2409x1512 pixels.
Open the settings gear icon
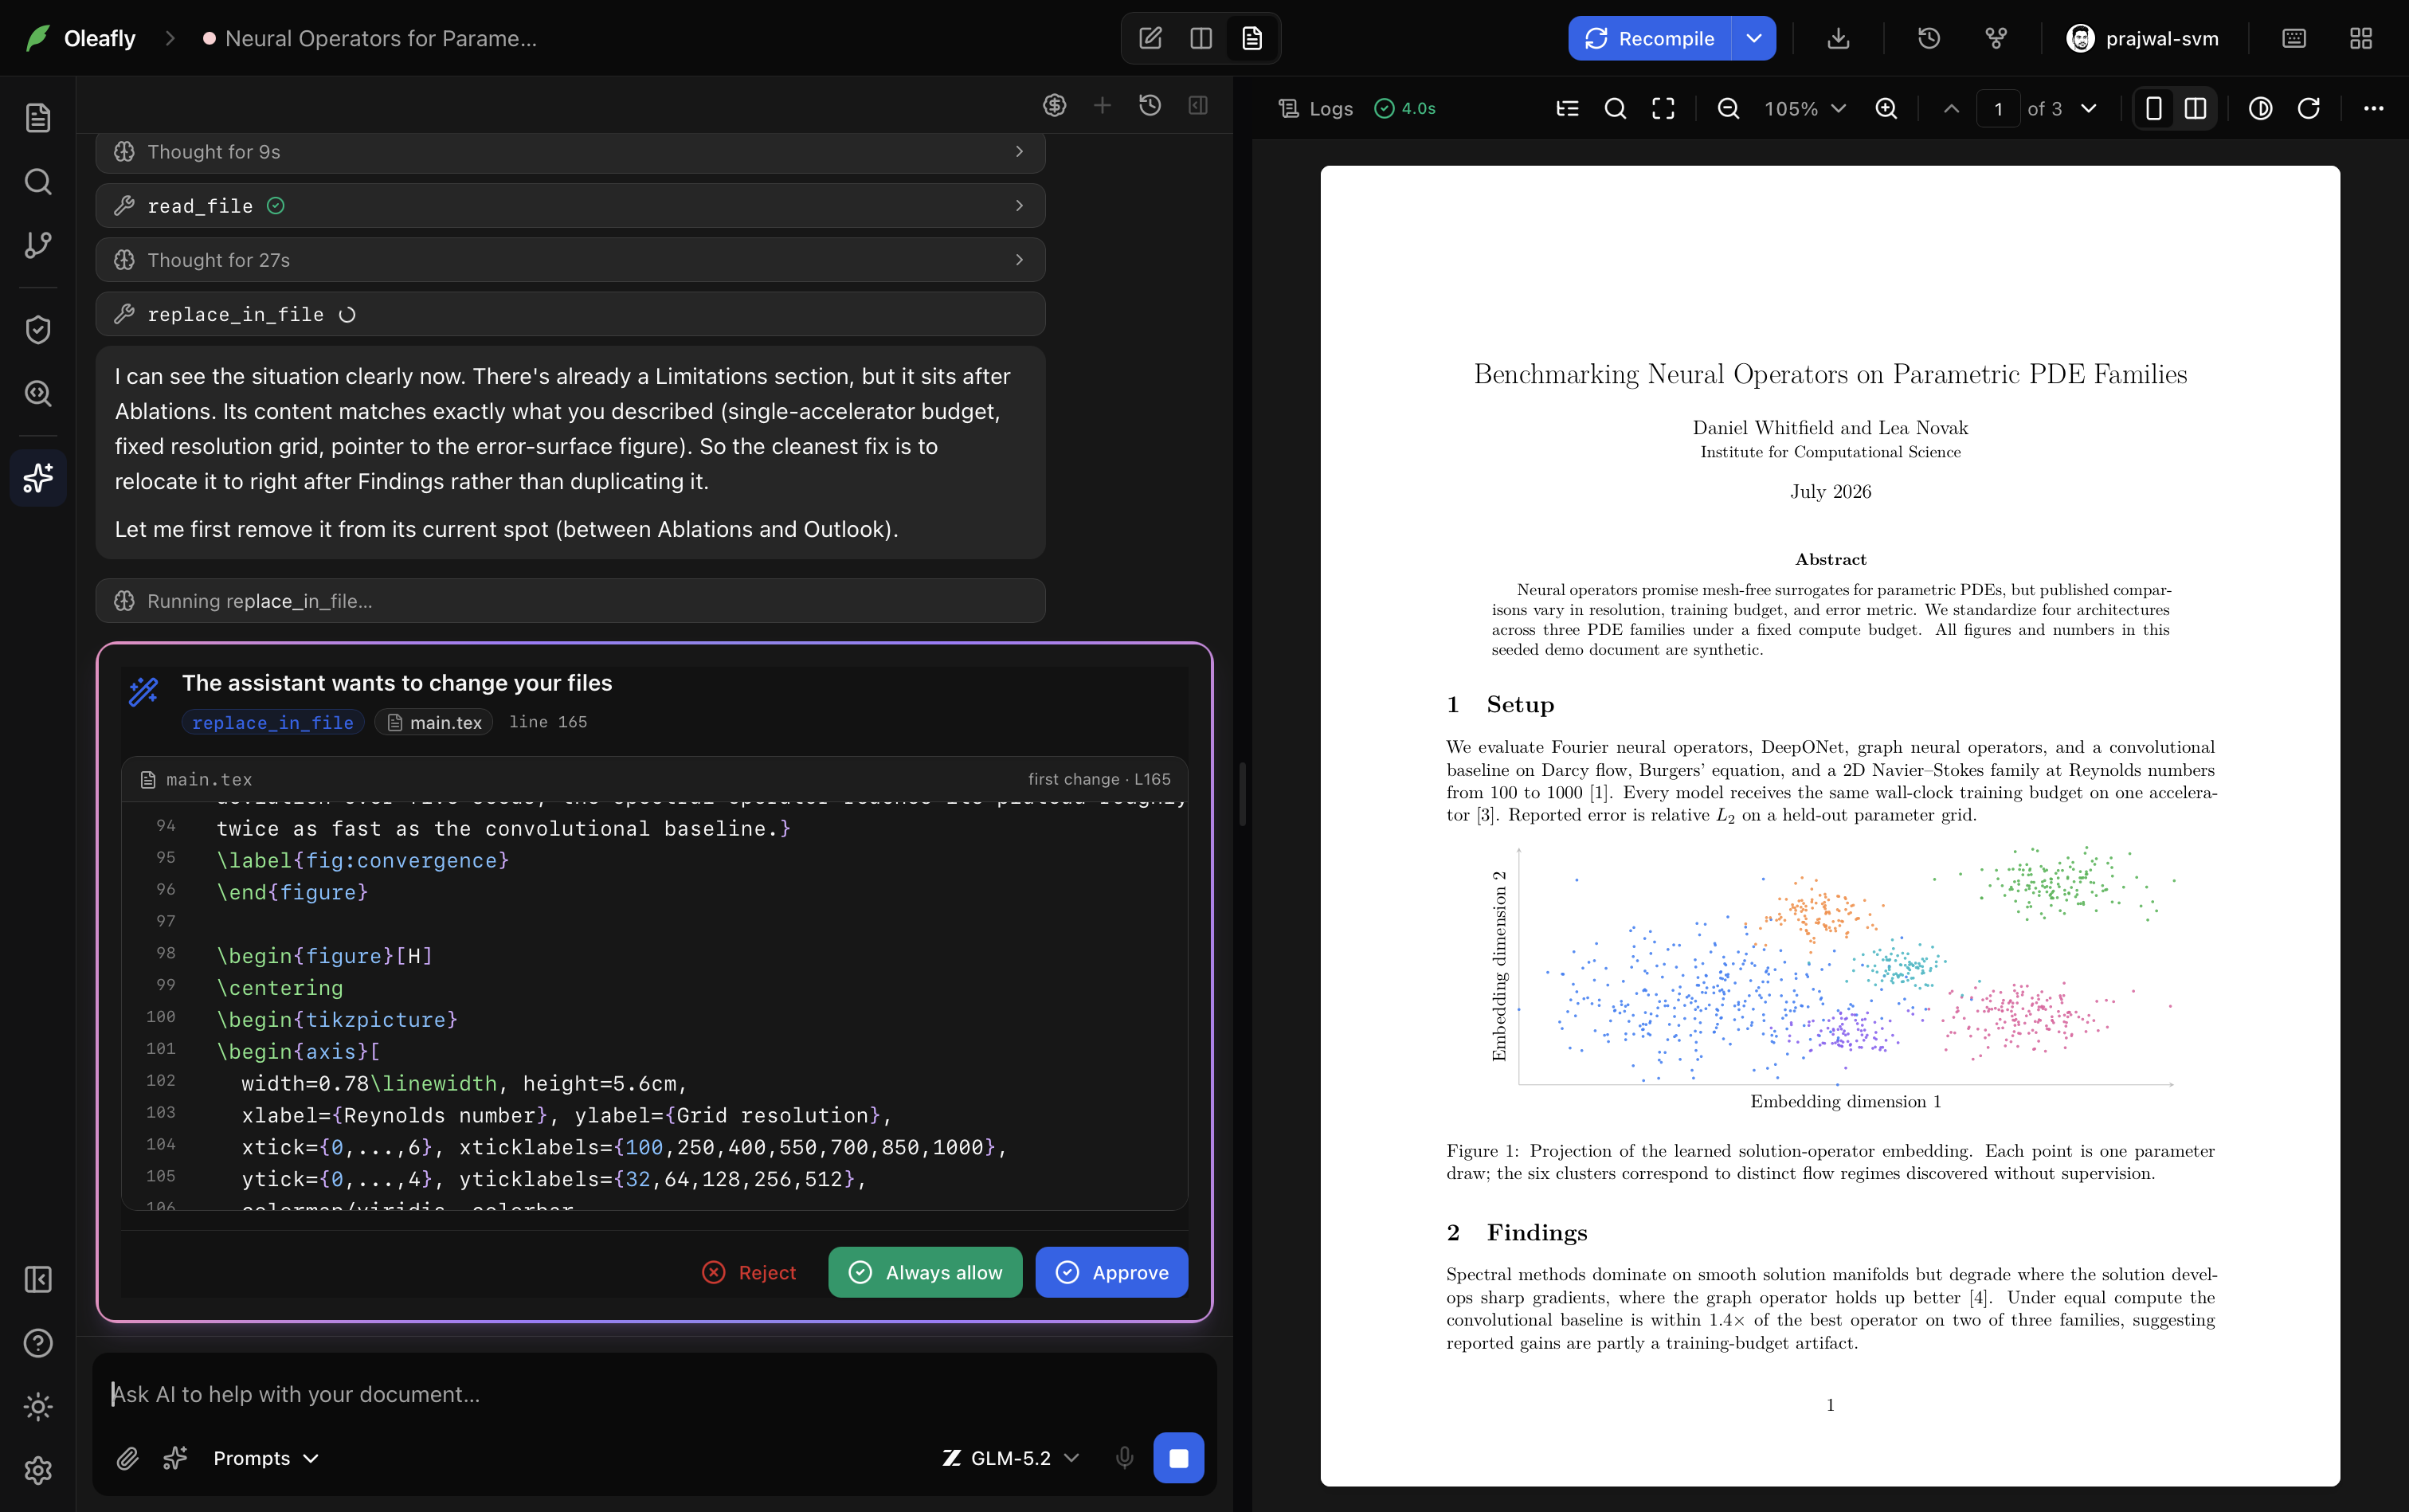38,1471
